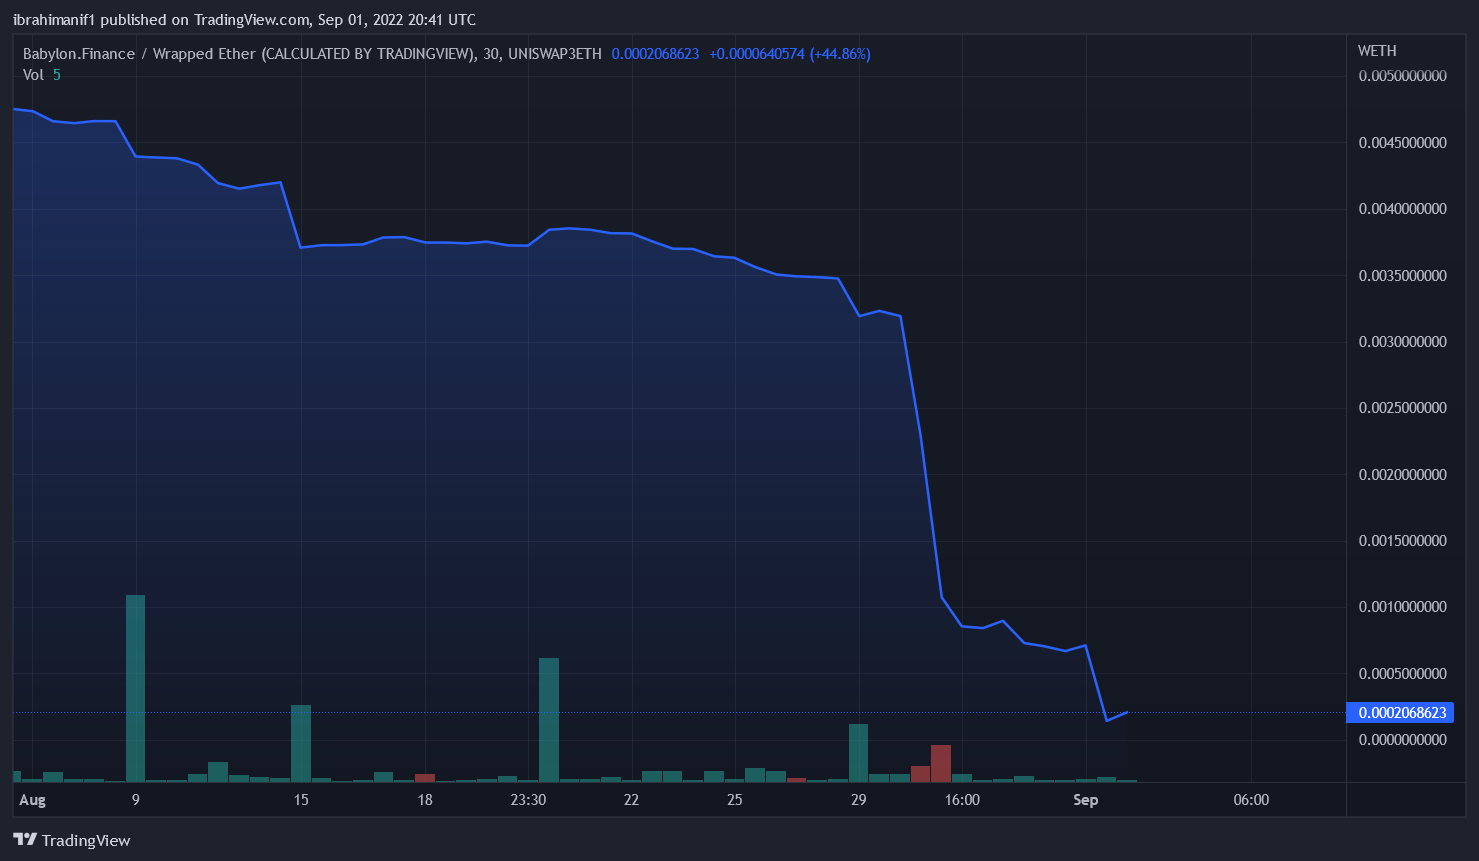
Task: Open the TradingView.com publisher header text
Action: point(244,20)
